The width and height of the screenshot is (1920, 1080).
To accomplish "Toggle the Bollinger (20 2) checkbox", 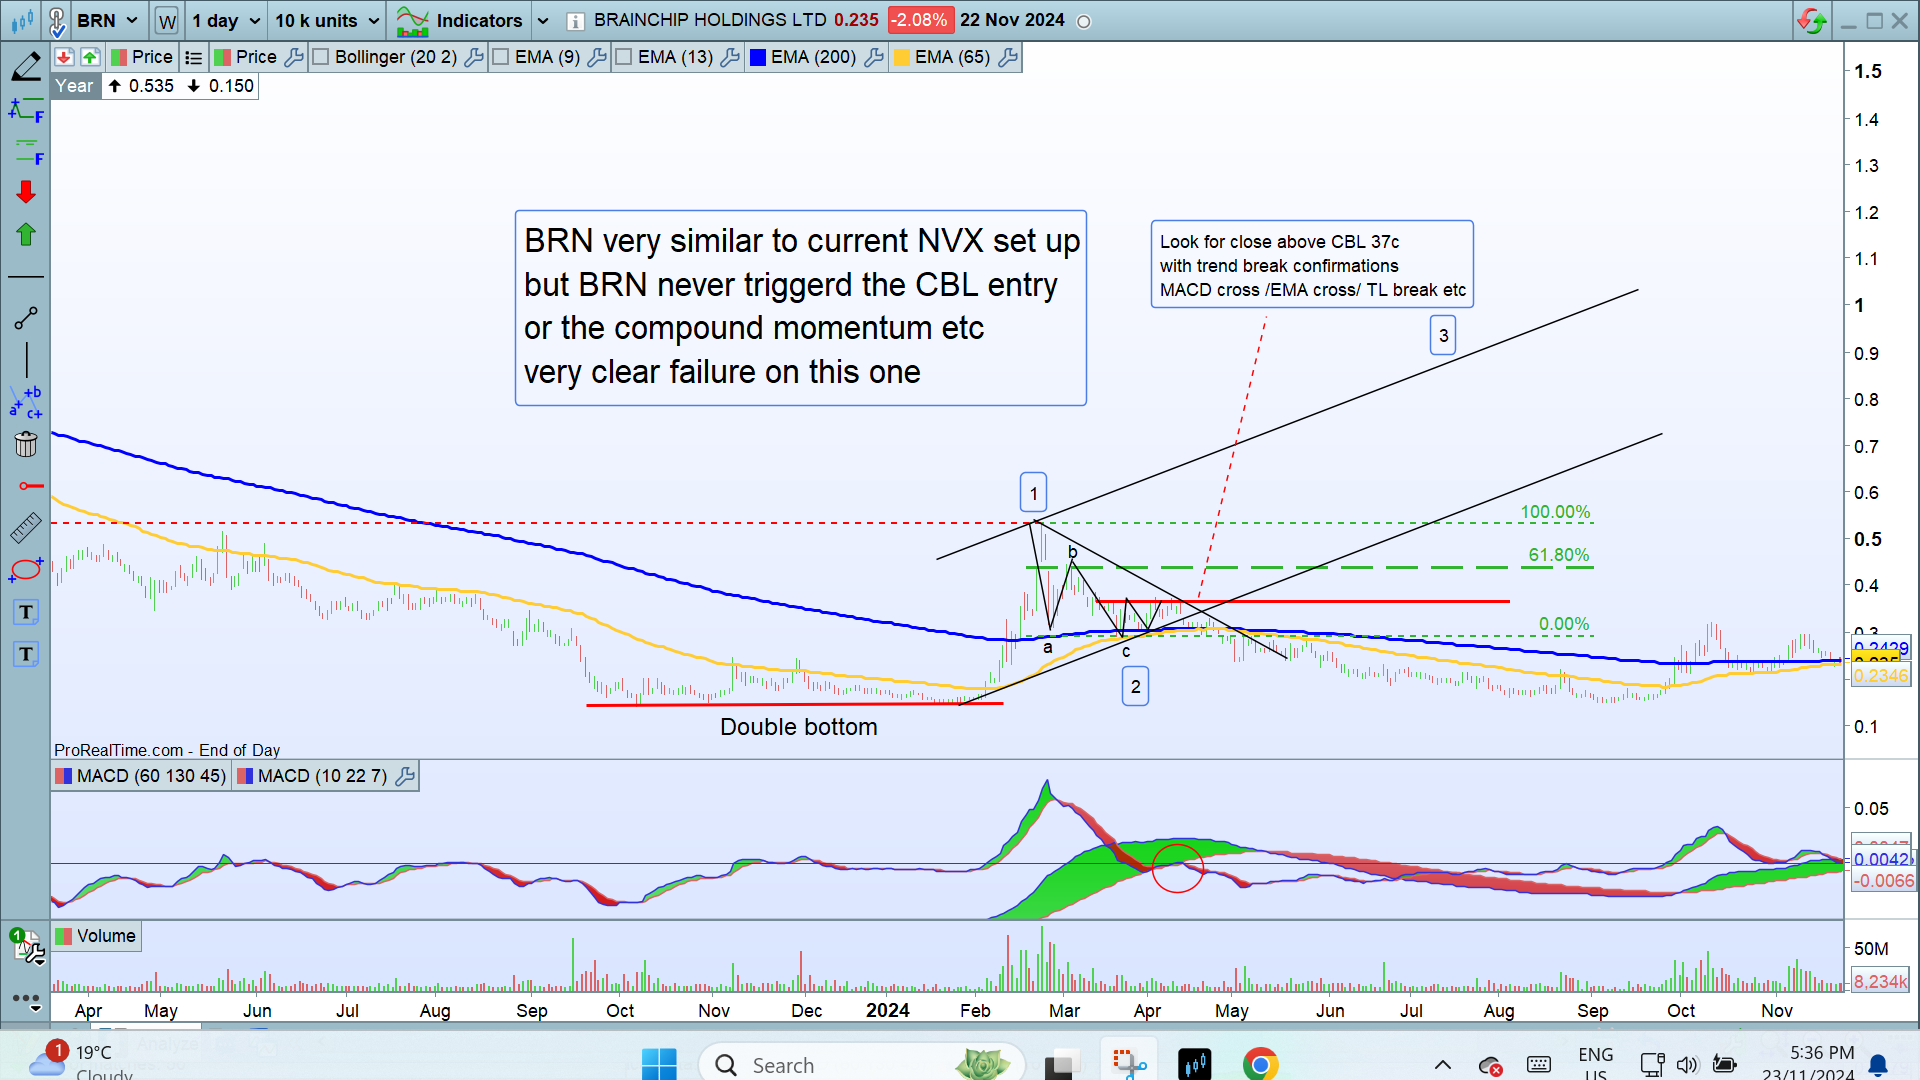I will pyautogui.click(x=321, y=57).
